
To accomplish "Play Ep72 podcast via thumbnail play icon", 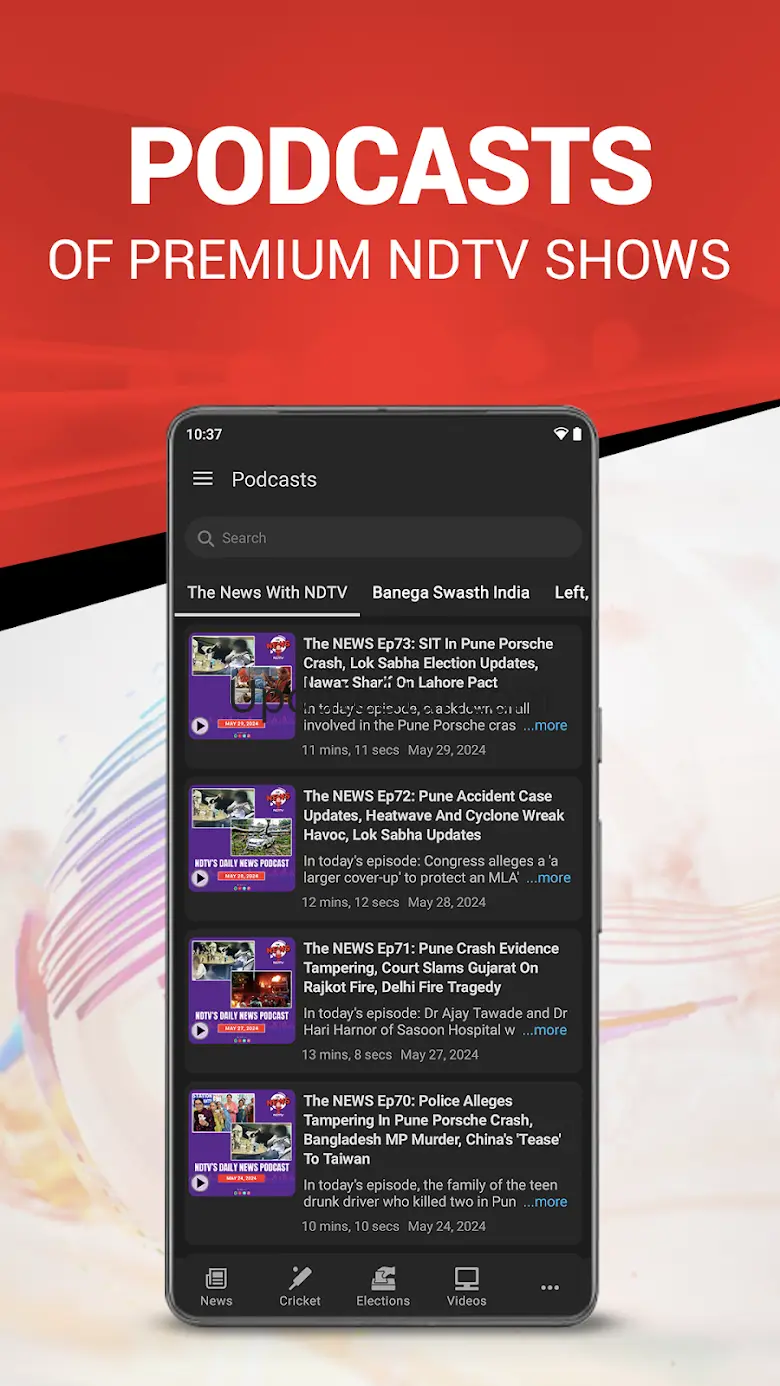I will pyautogui.click(x=200, y=878).
